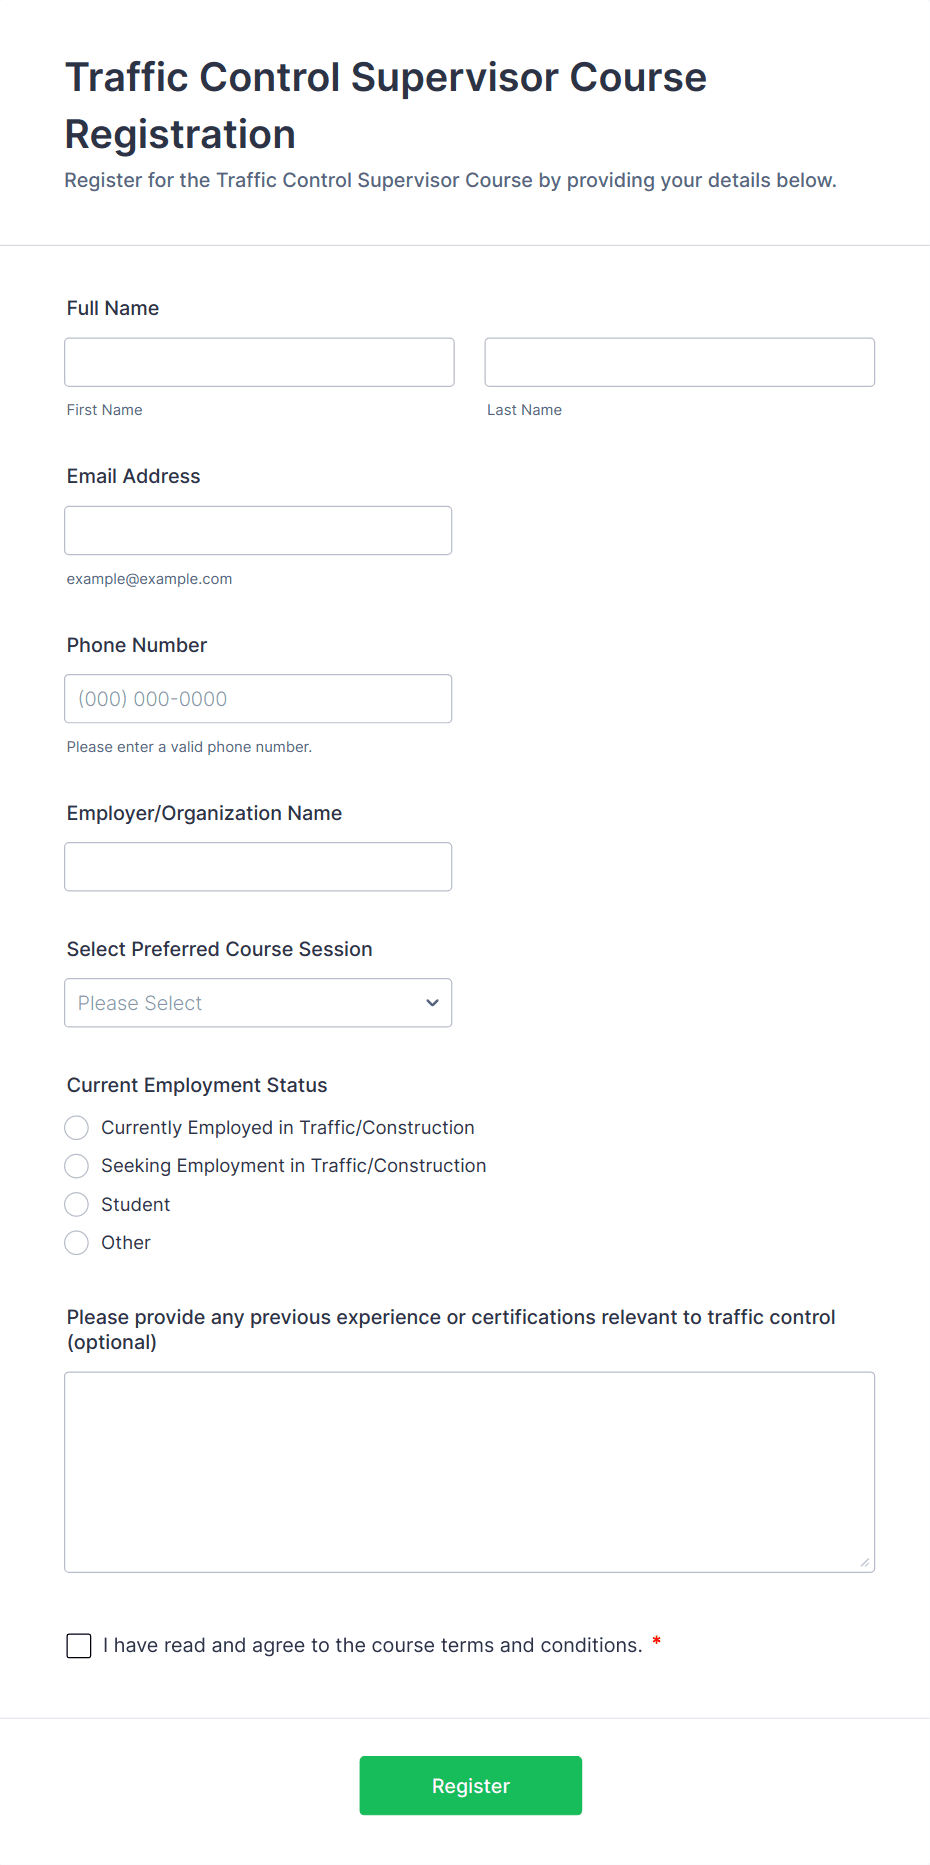The width and height of the screenshot is (930, 1865).
Task: Select Currently Employed in Traffic/Construction radio
Action: coord(77,1128)
